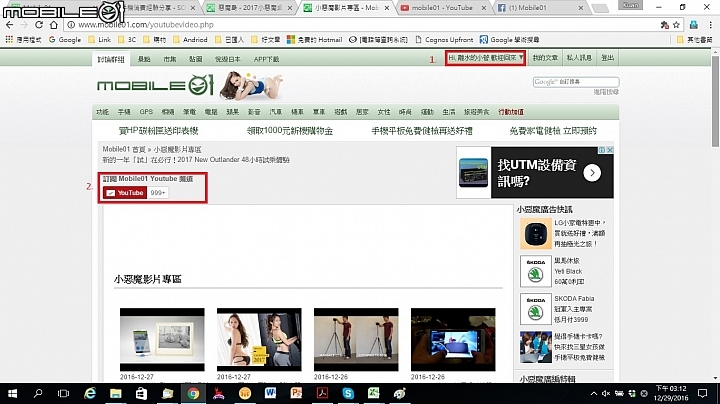Screen dimensions: 720x404
Task: Open the Windows Store taskbar icon
Action: coord(141,393)
